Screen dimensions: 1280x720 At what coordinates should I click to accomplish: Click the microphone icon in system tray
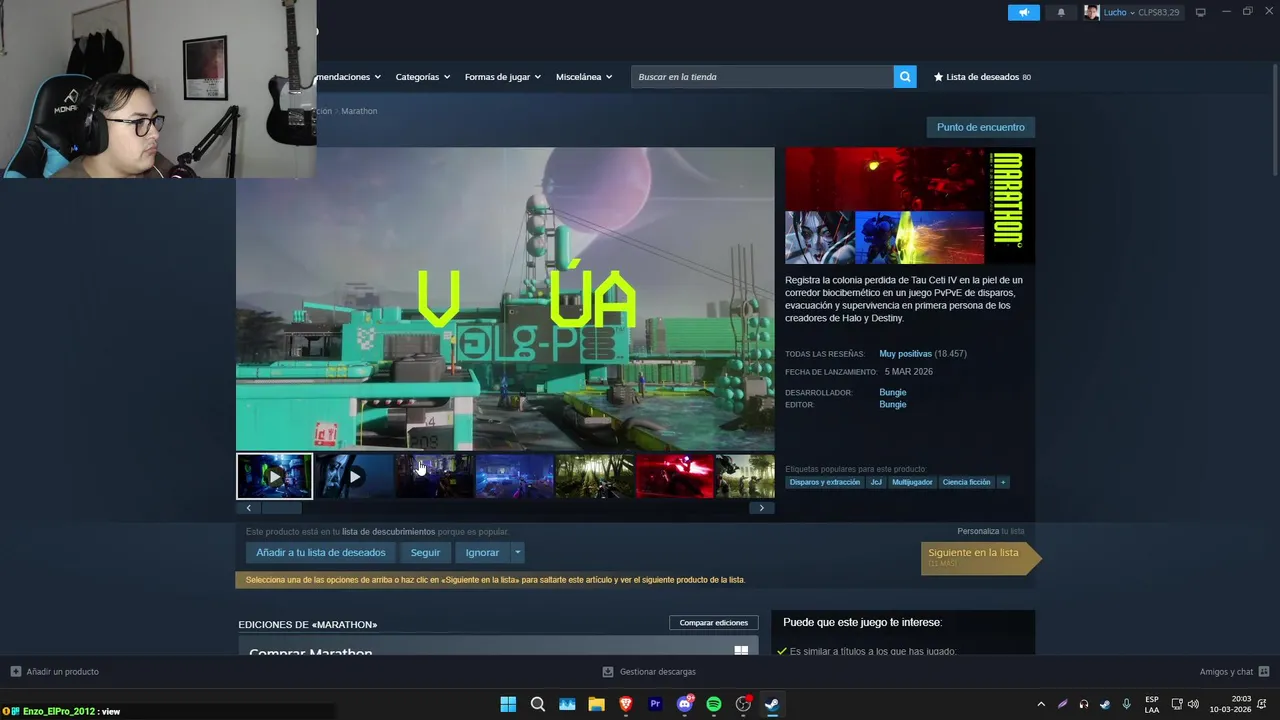[x=1127, y=704]
